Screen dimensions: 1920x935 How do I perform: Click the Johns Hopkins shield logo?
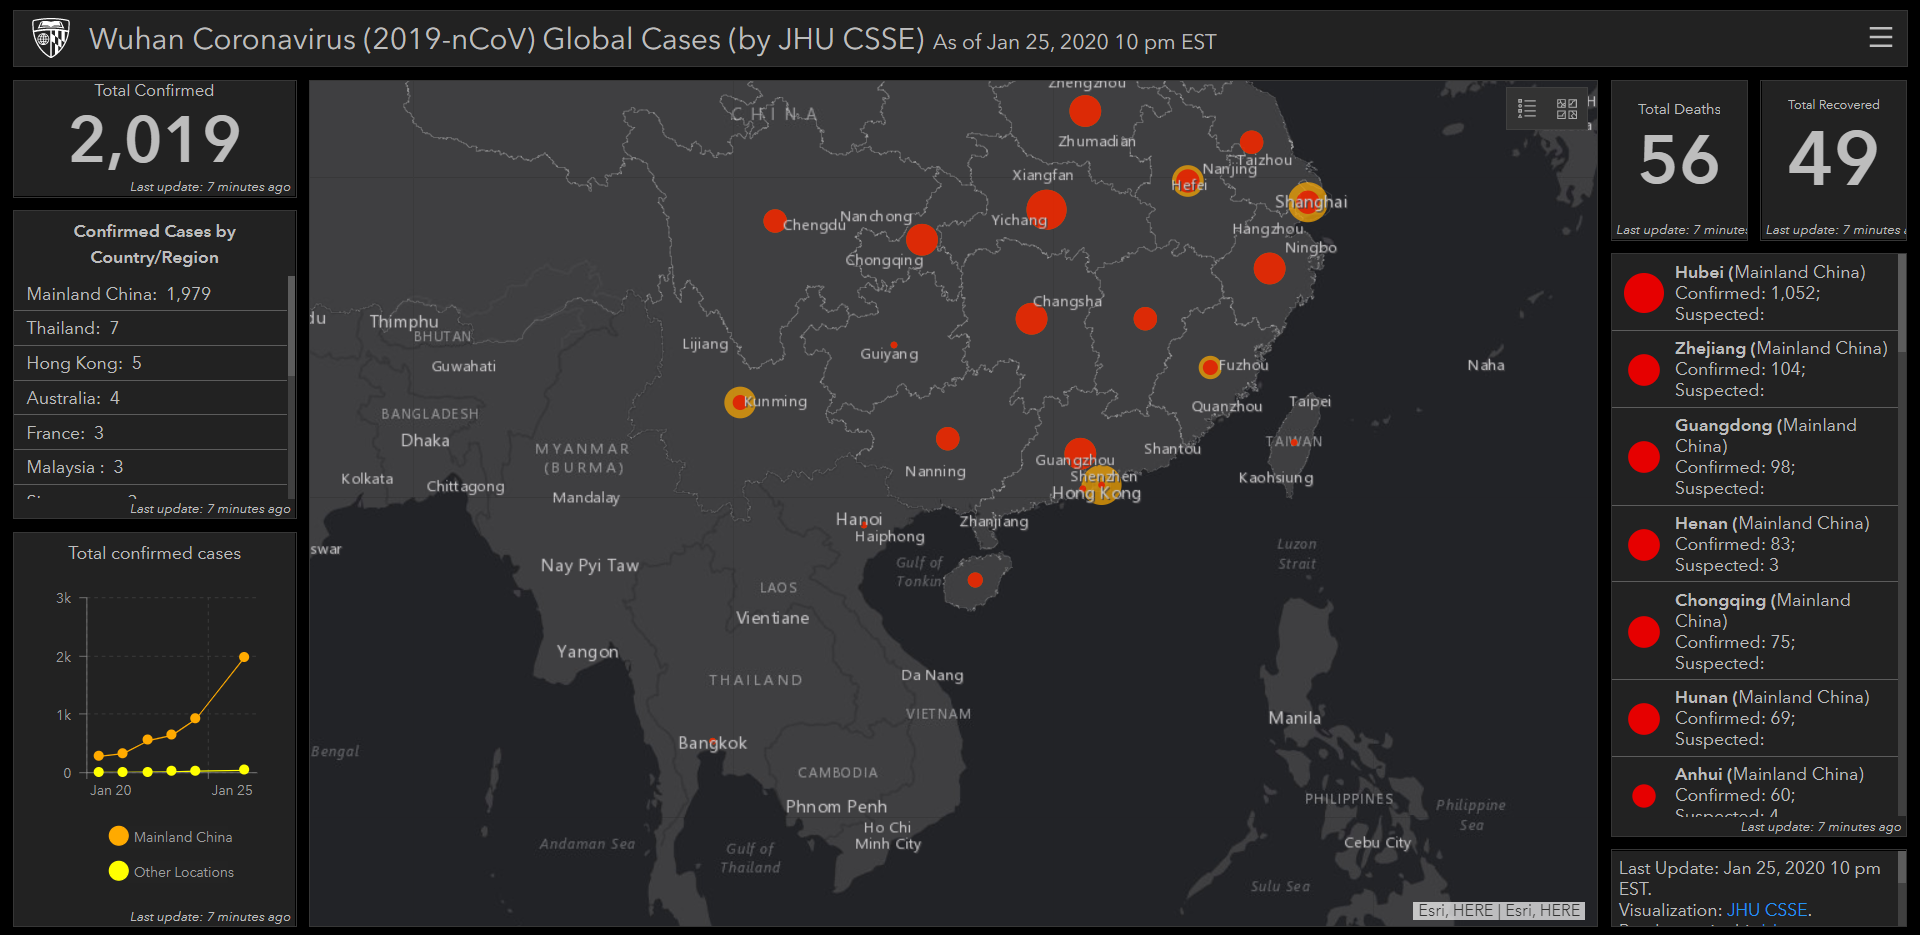click(50, 39)
